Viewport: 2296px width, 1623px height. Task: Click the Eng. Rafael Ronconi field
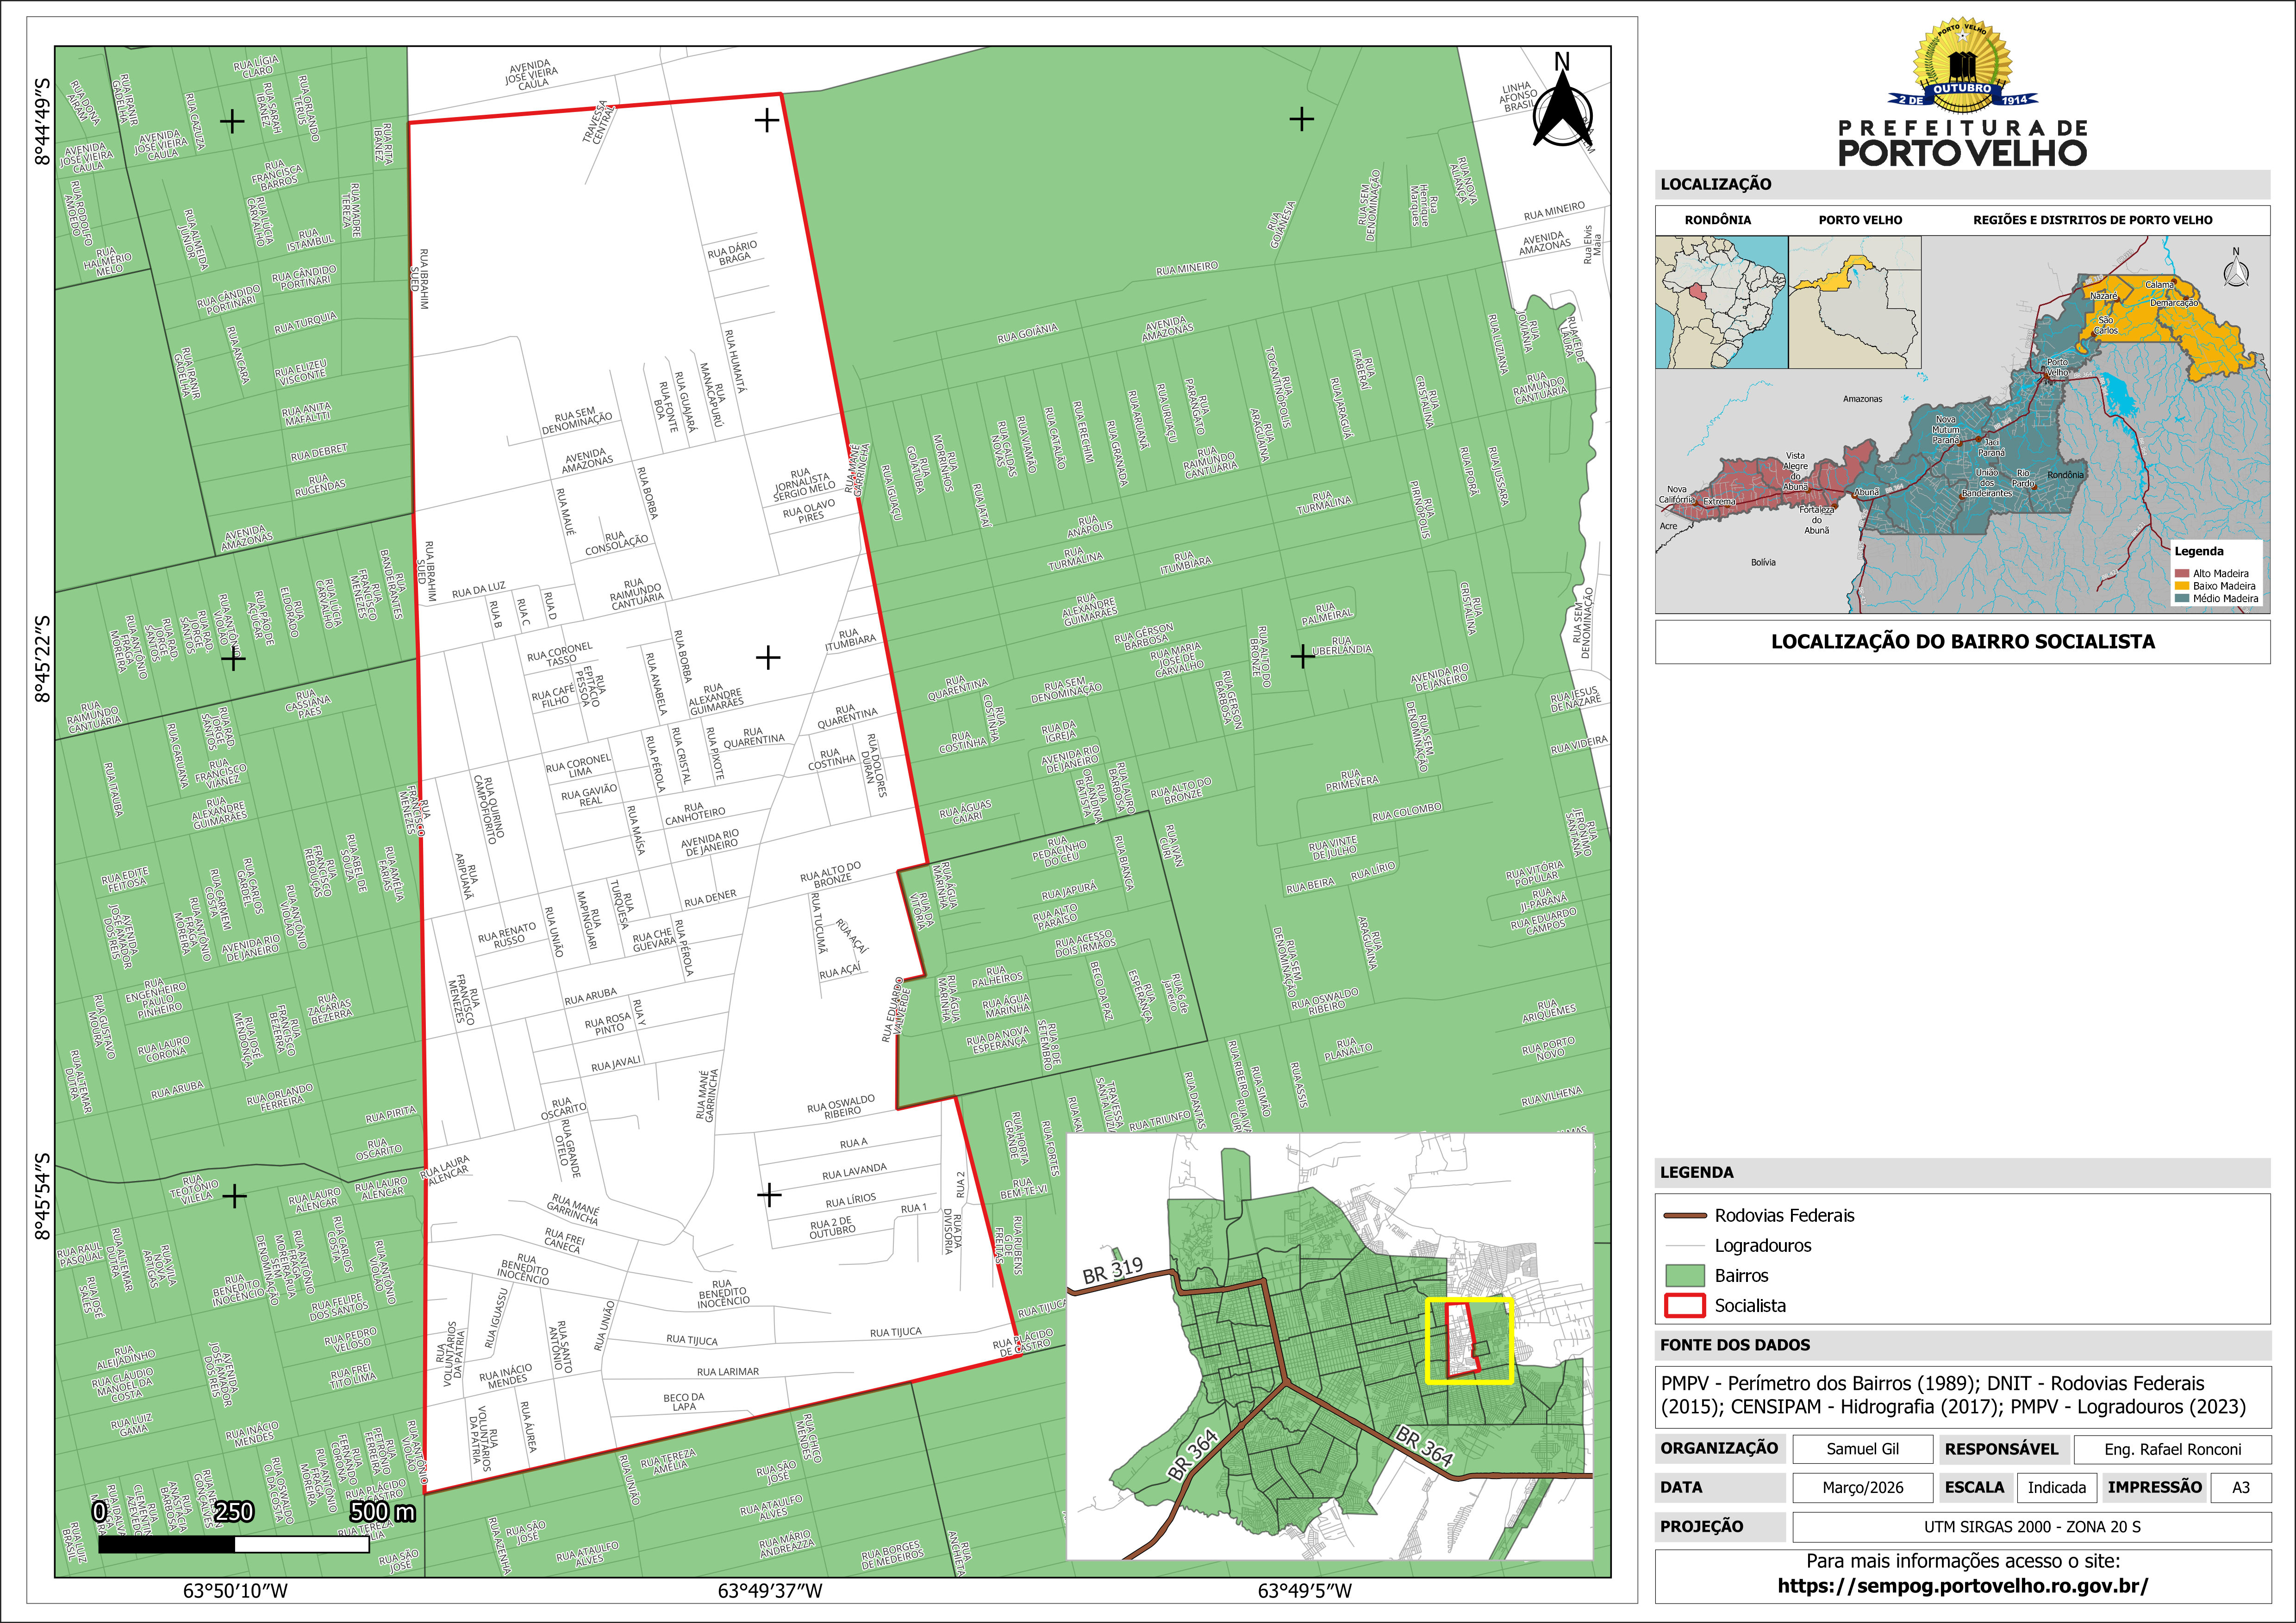(2172, 1449)
